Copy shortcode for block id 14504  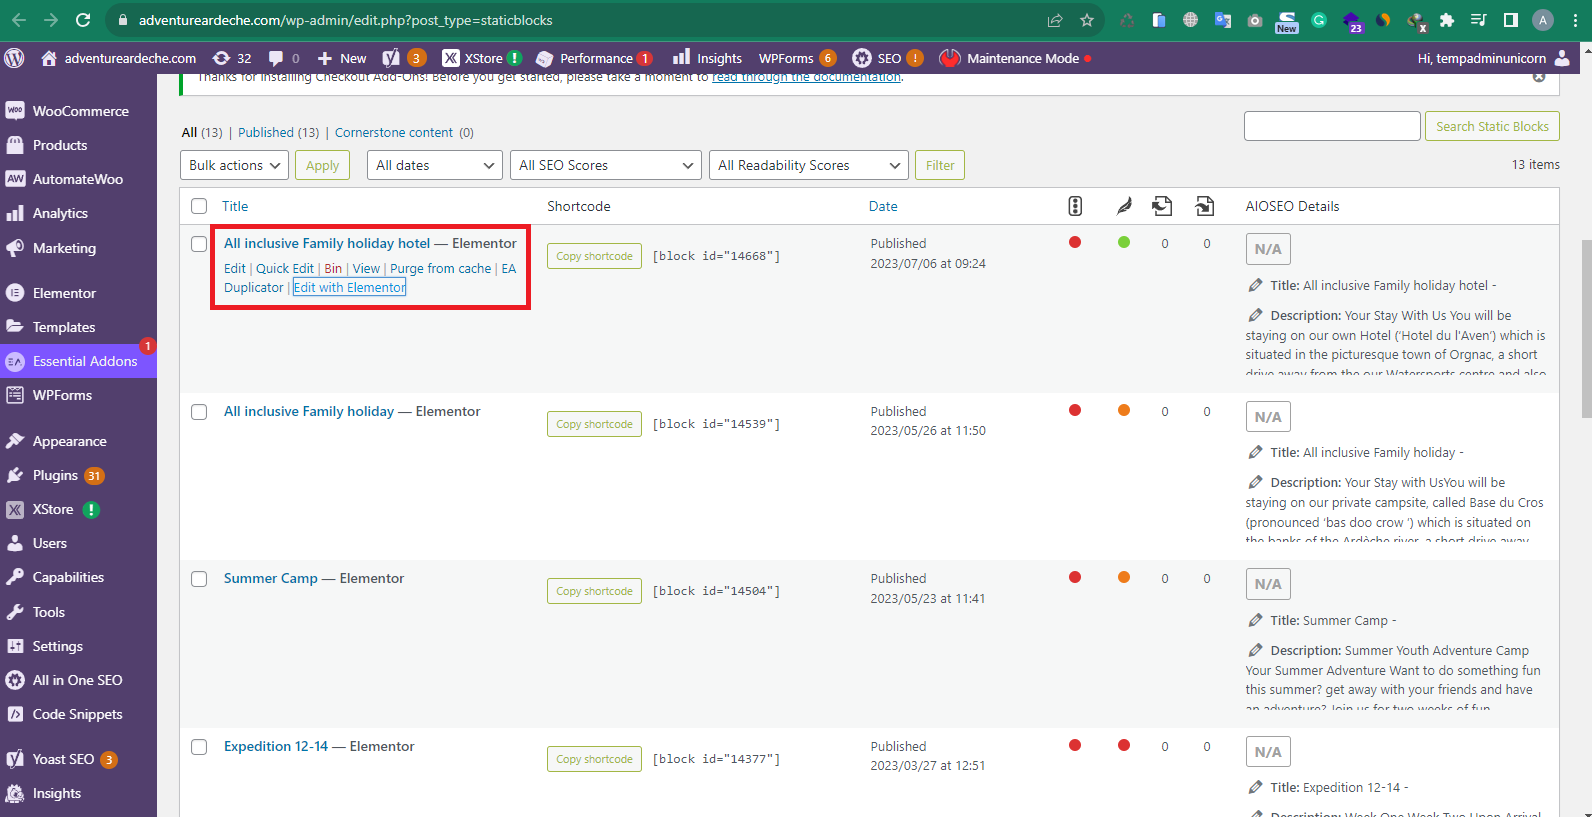(x=594, y=591)
